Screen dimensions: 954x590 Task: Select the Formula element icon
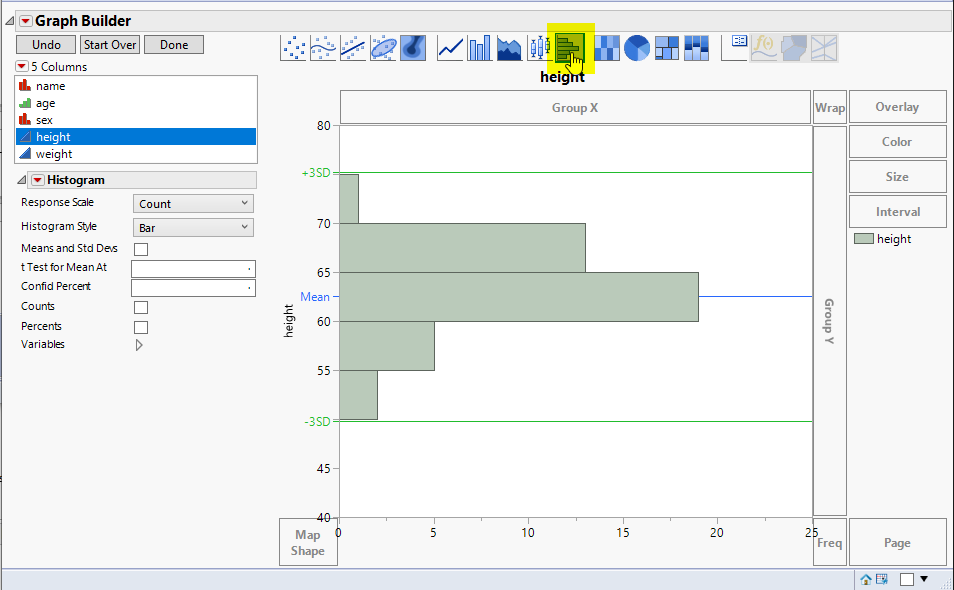[x=764, y=47]
